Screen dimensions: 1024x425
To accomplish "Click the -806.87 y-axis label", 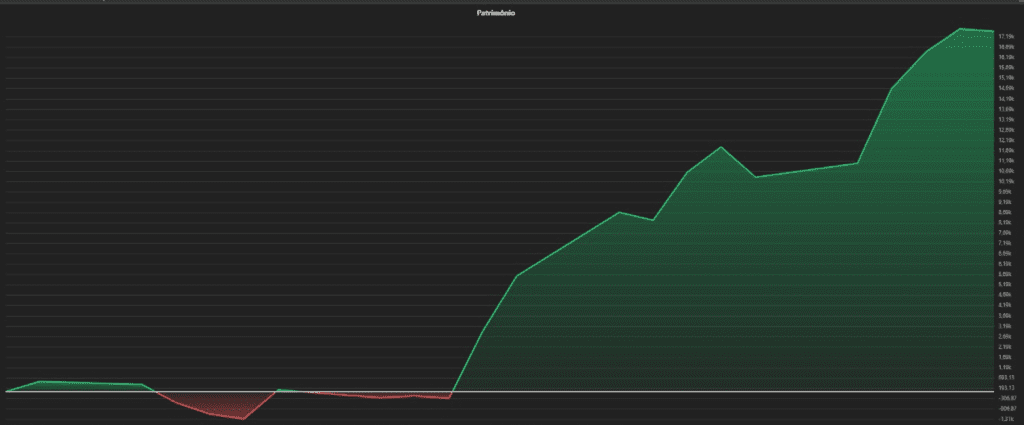I will tap(1006, 408).
